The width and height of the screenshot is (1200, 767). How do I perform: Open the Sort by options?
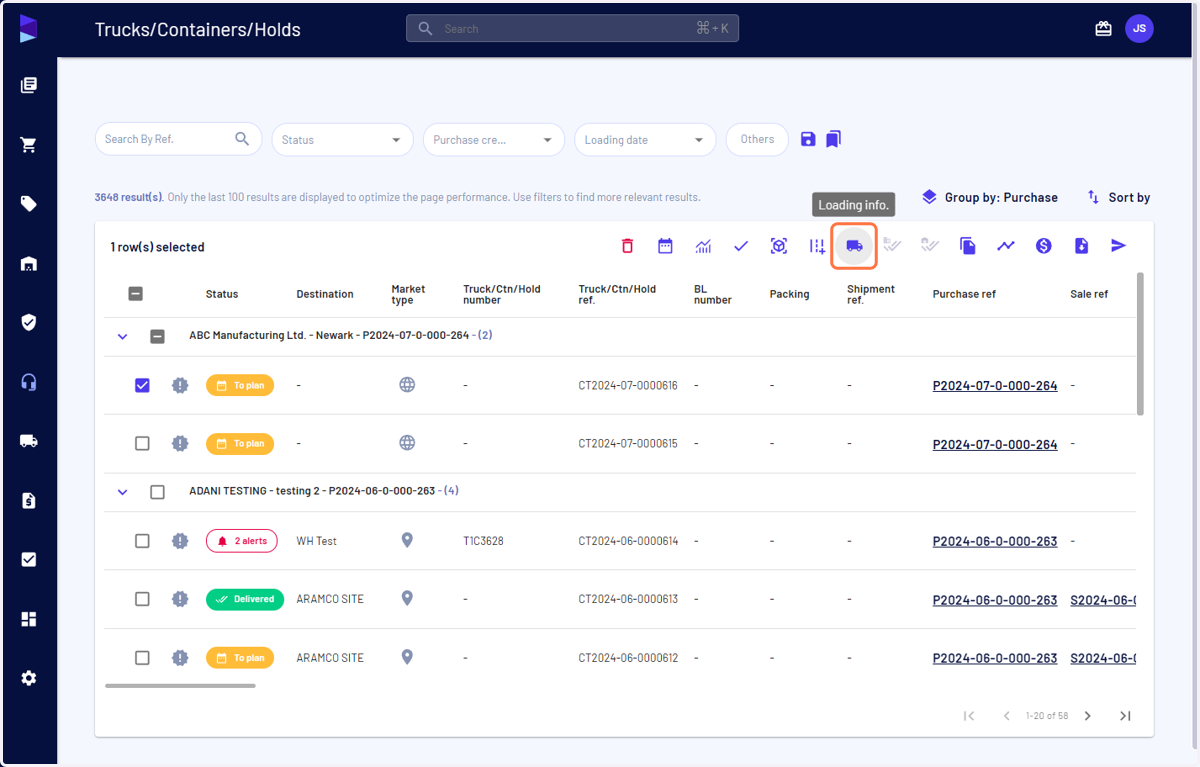click(x=1119, y=197)
